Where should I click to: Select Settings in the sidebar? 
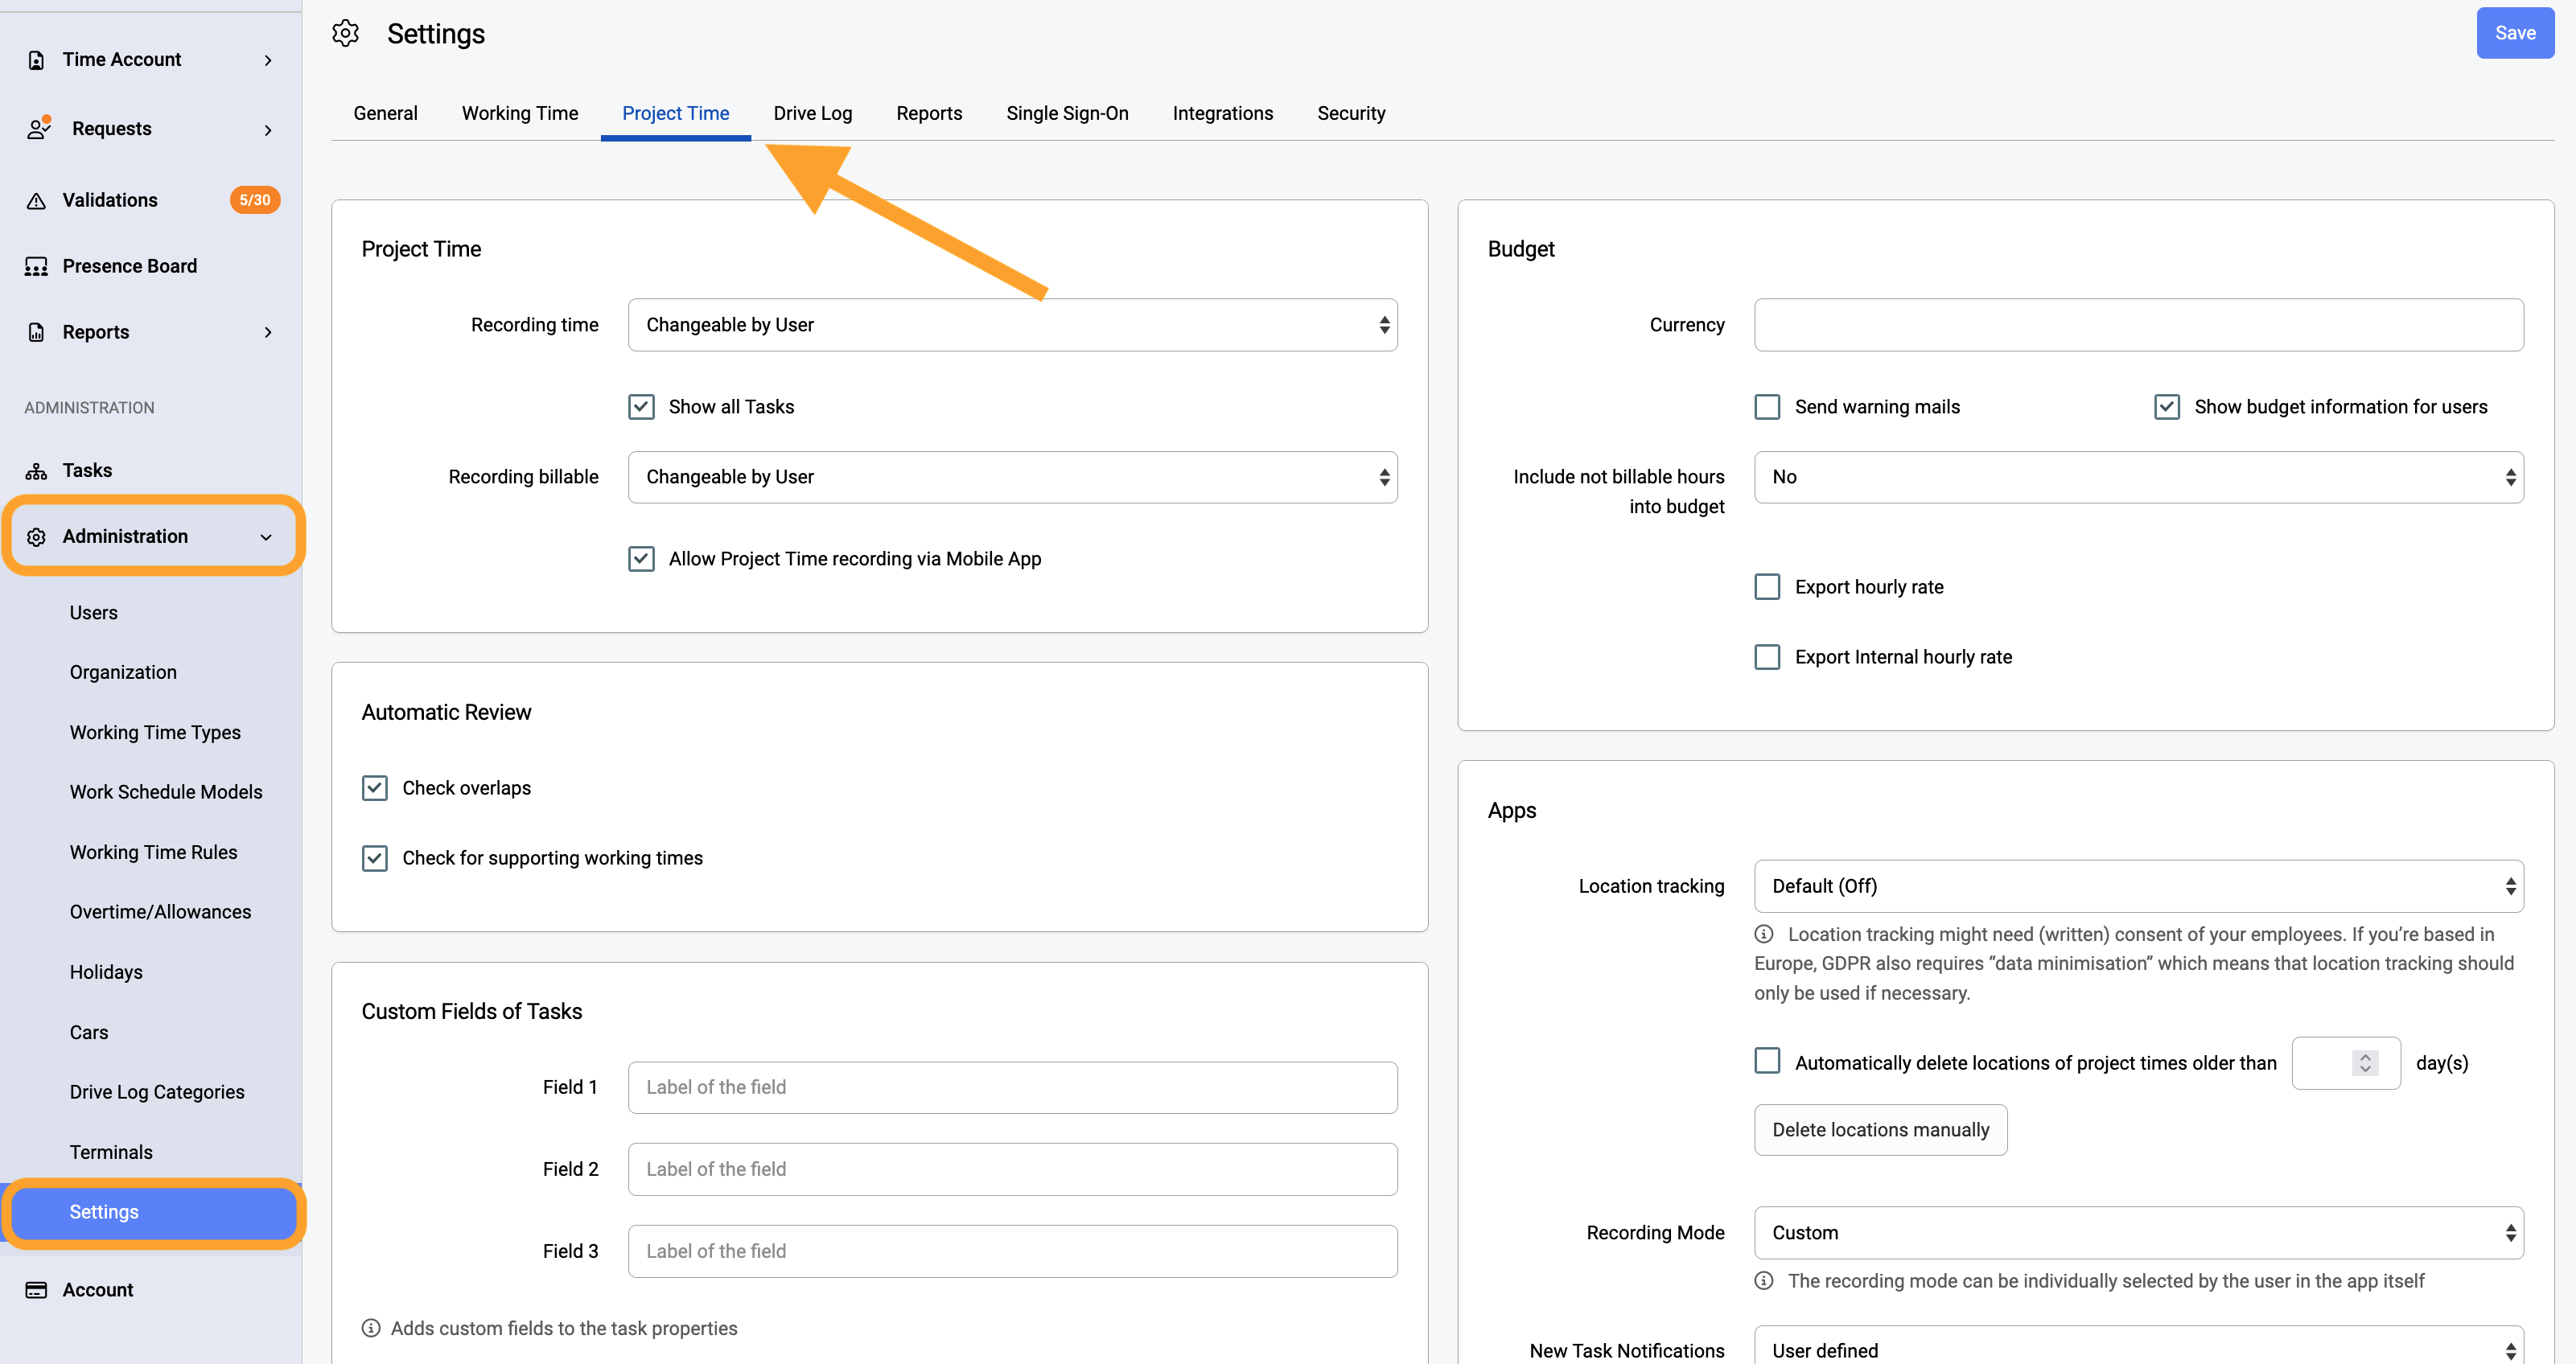tap(154, 1212)
